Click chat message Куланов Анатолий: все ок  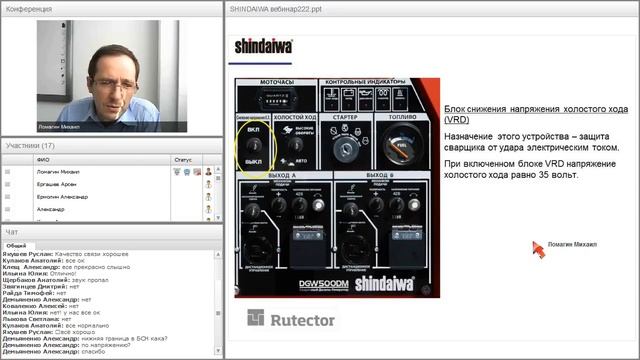coord(44,260)
